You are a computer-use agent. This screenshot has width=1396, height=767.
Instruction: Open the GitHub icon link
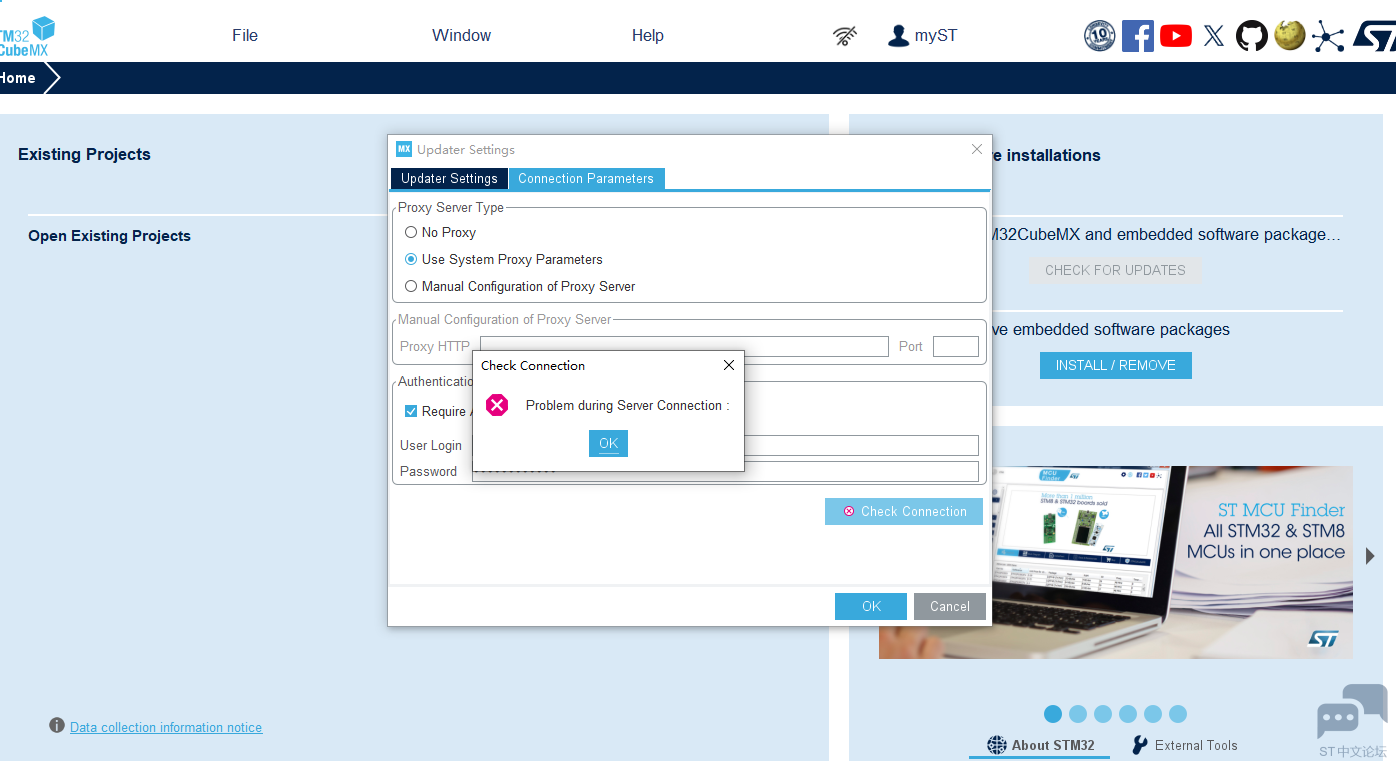click(x=1251, y=36)
